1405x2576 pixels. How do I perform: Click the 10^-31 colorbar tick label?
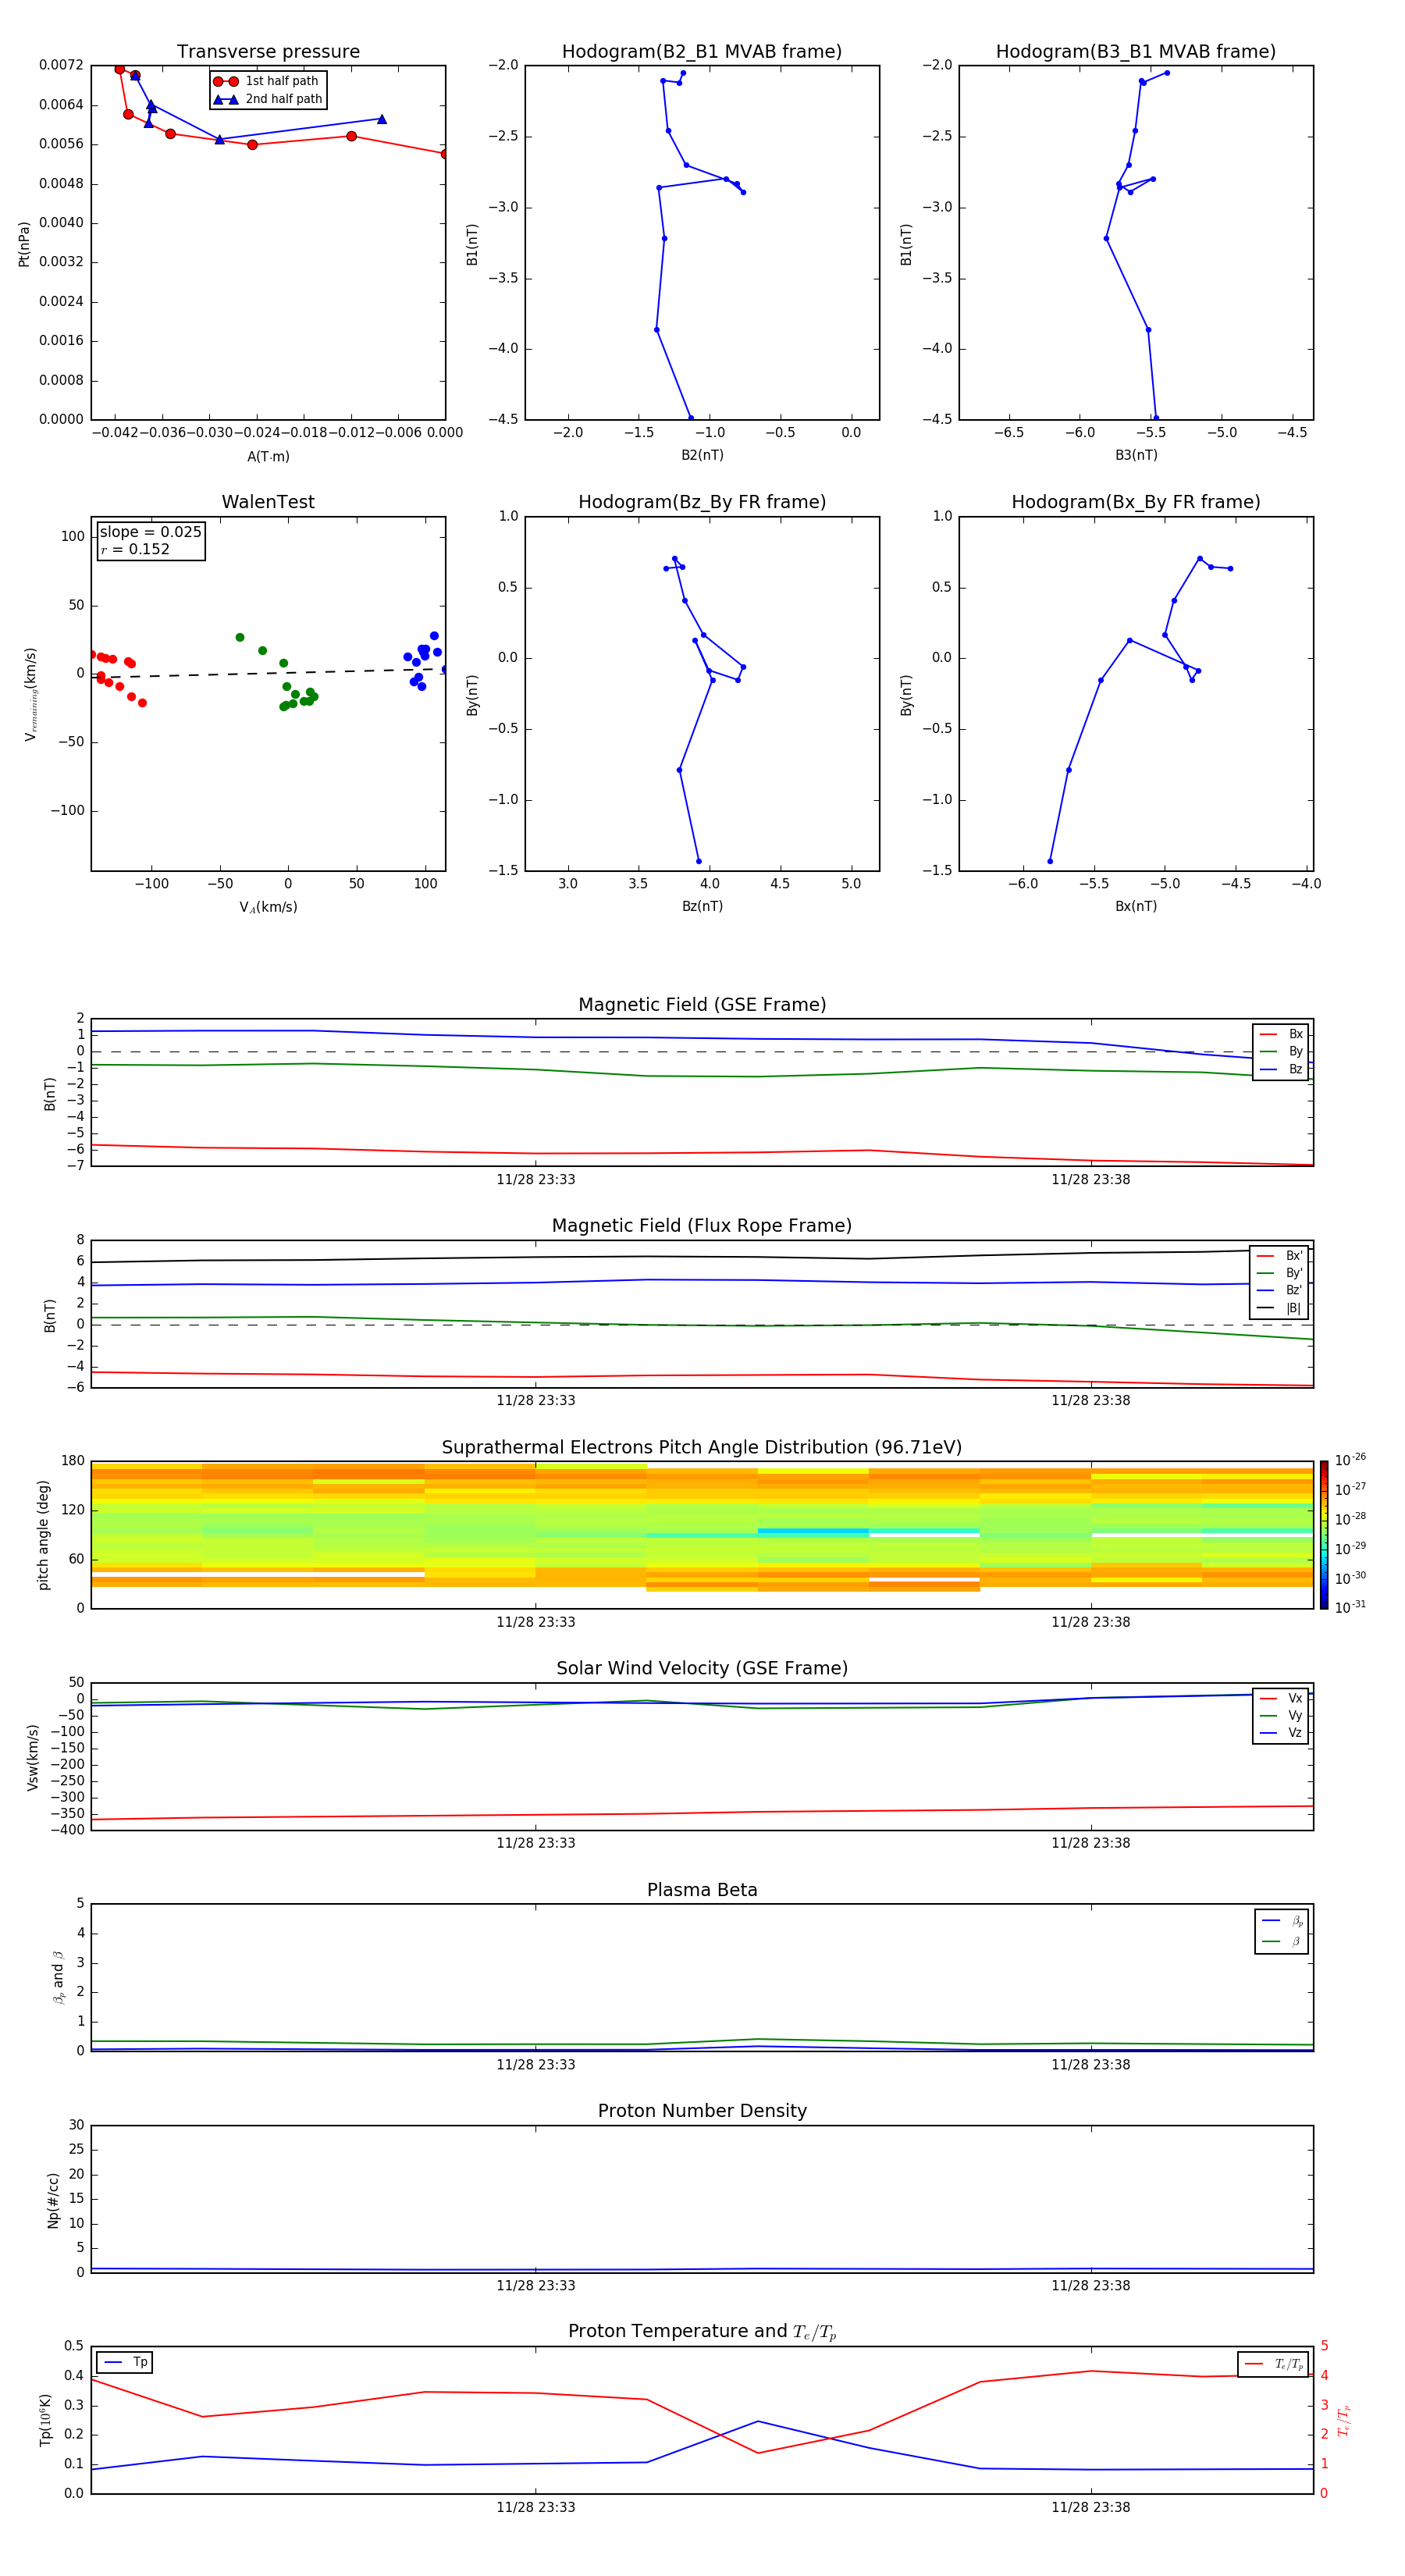tap(1350, 1607)
